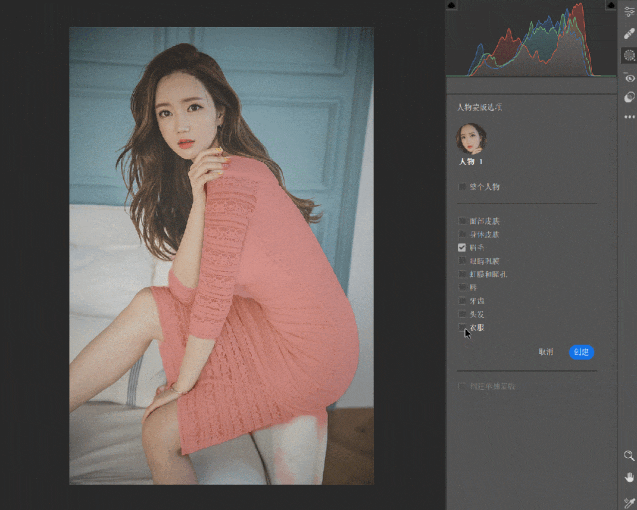Toggle the shadow clipping warning in histogram
This screenshot has width=637, height=510.
451,6
